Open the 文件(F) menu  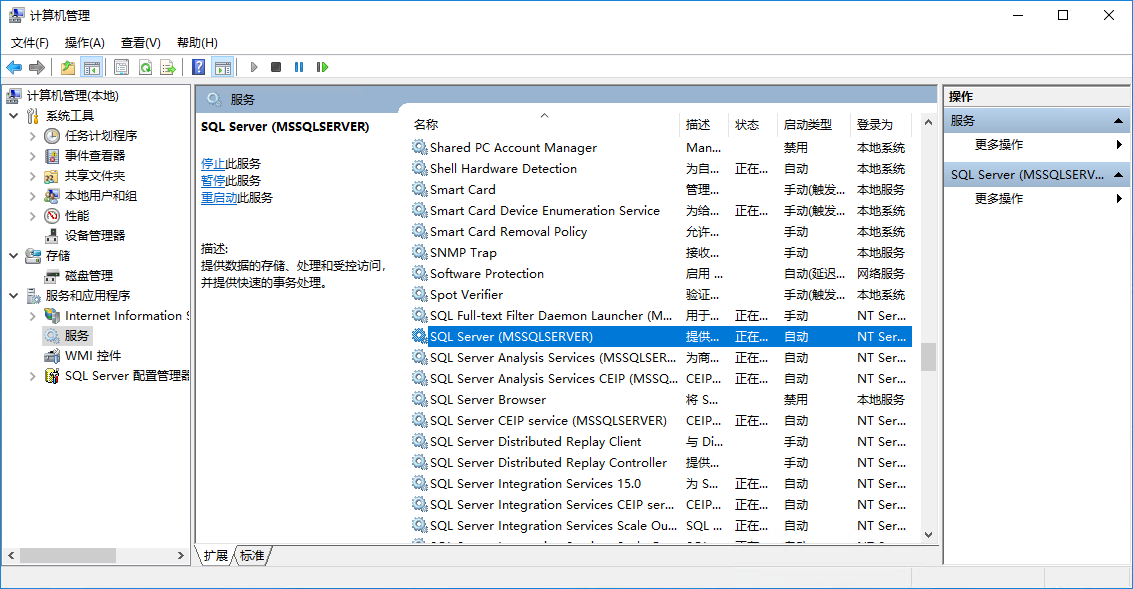coord(30,43)
